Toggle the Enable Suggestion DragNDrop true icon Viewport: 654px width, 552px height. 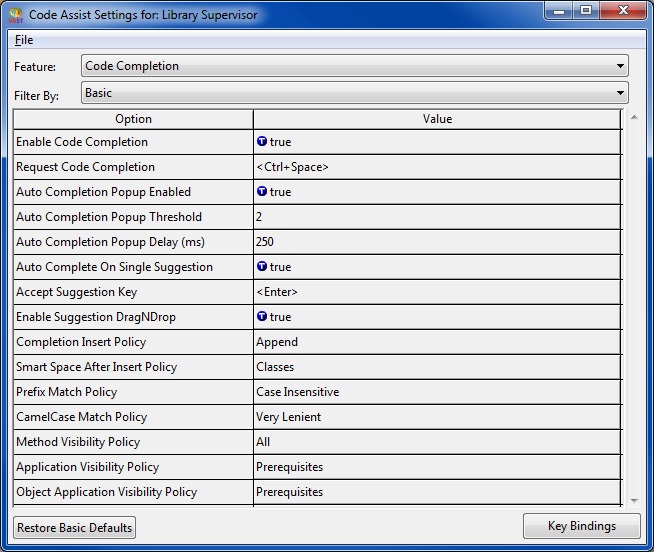click(262, 317)
